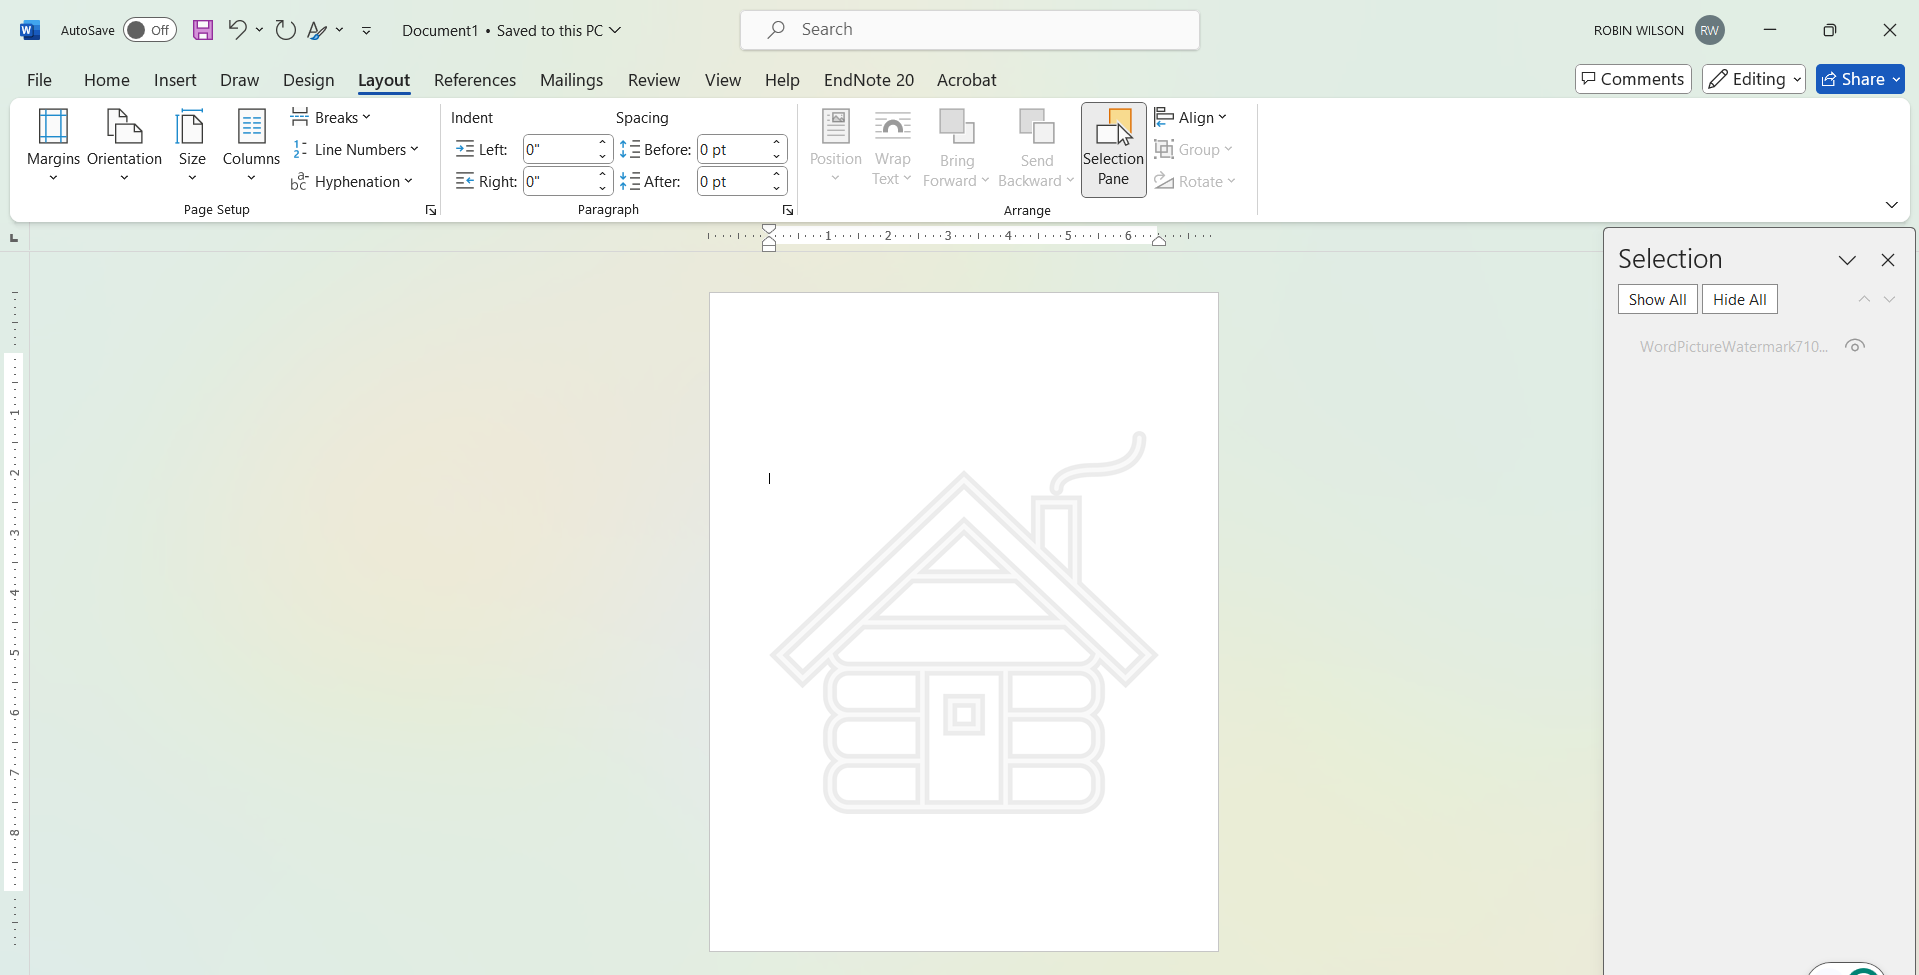Open the Design ribbon tab

(308, 80)
